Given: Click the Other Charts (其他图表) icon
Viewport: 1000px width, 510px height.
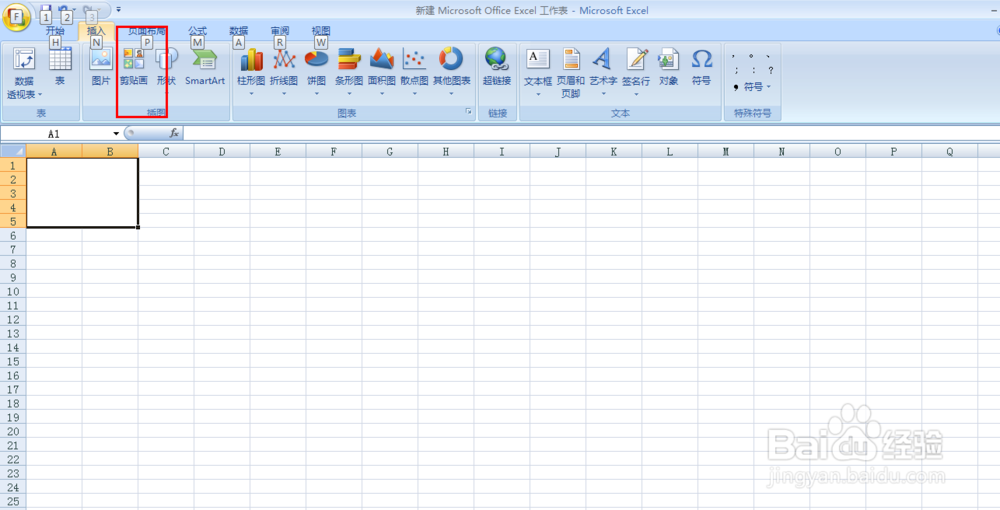Looking at the screenshot, I should [x=451, y=59].
